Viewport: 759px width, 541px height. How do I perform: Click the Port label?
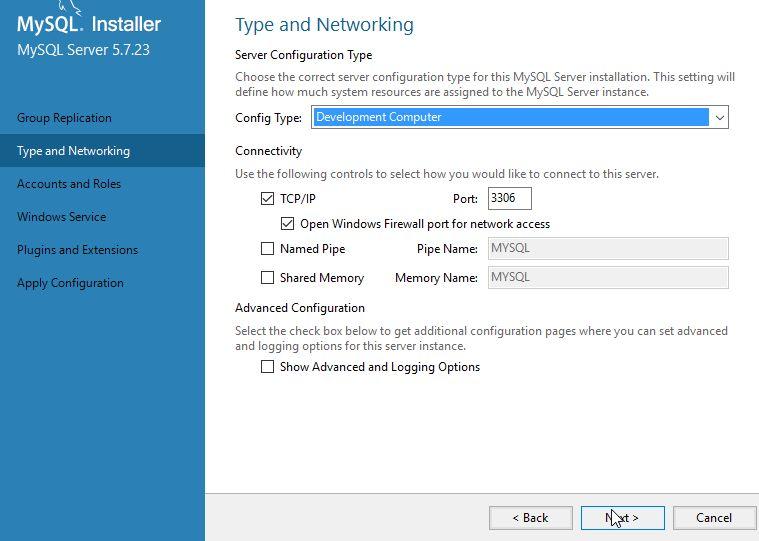pyautogui.click(x=465, y=199)
